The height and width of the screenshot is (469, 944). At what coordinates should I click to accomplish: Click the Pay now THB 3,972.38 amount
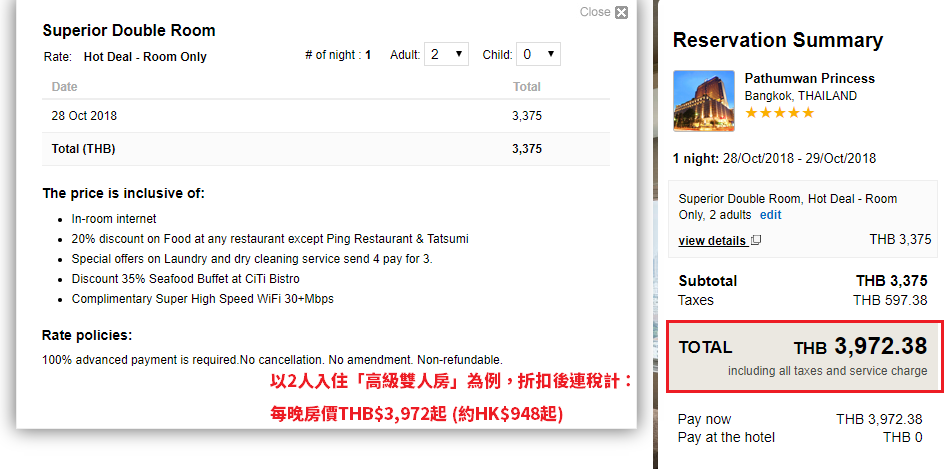pyautogui.click(x=879, y=420)
